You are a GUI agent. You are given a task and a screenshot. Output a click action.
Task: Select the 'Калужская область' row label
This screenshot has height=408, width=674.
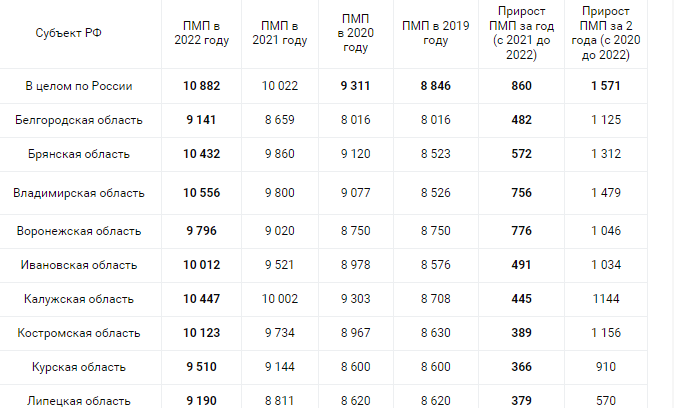click(79, 299)
